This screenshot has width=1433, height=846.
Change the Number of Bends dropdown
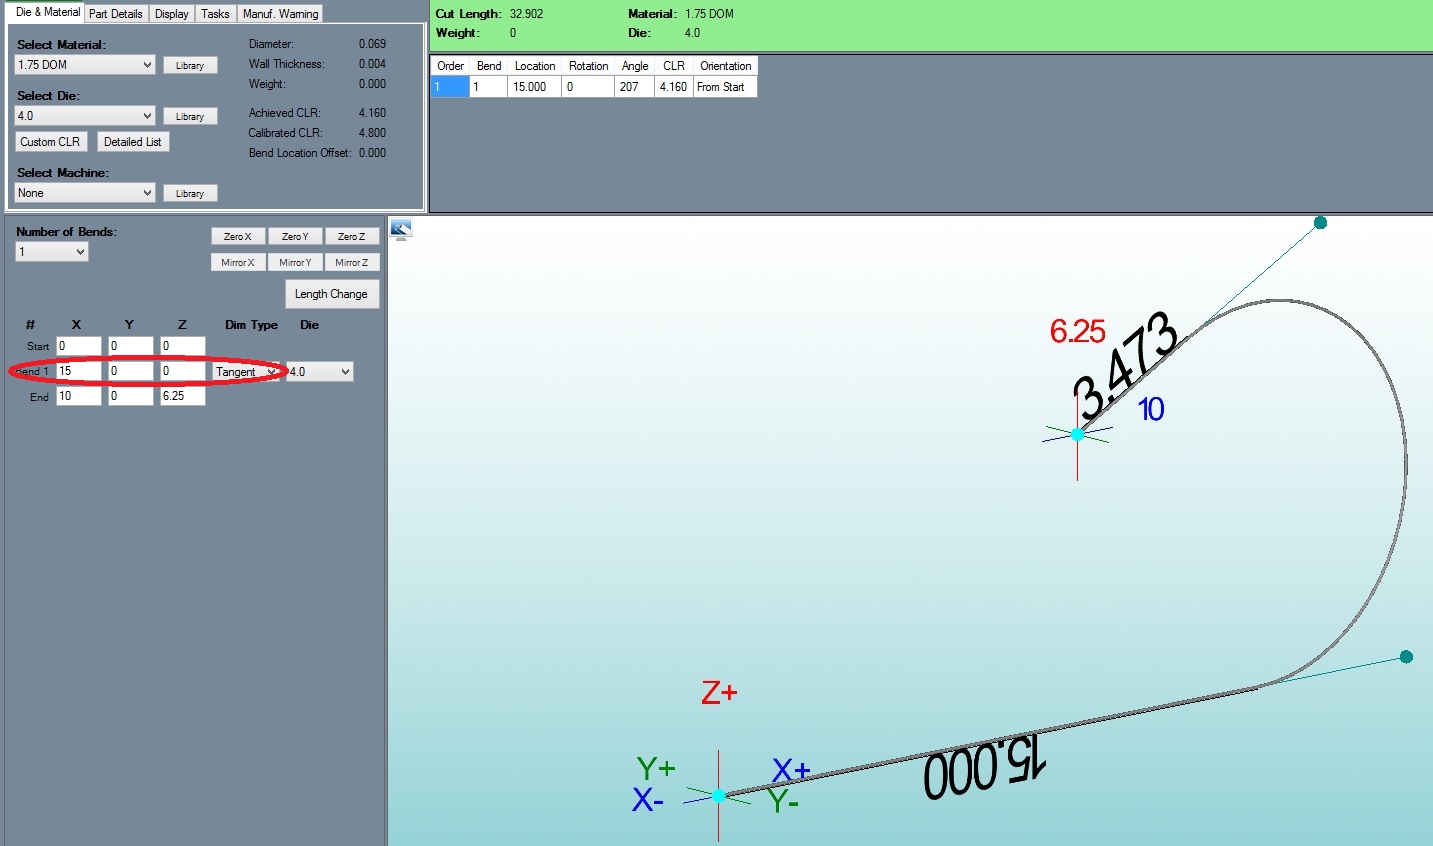coord(52,252)
